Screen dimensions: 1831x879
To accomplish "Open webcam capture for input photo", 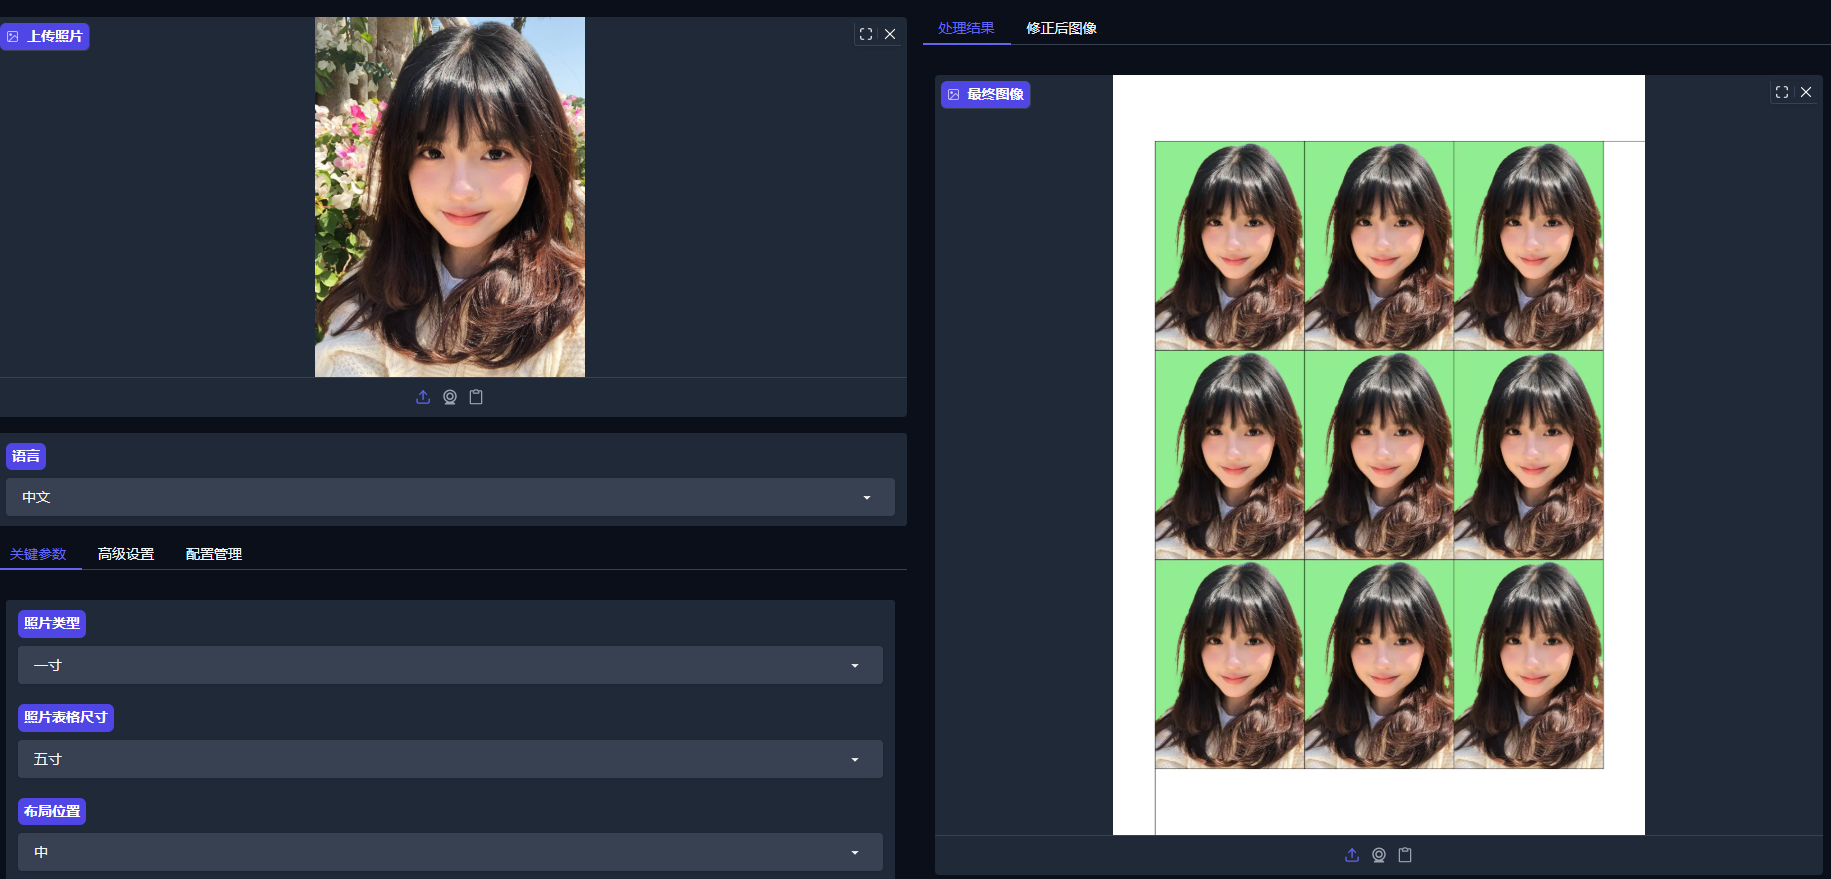I will pos(450,397).
